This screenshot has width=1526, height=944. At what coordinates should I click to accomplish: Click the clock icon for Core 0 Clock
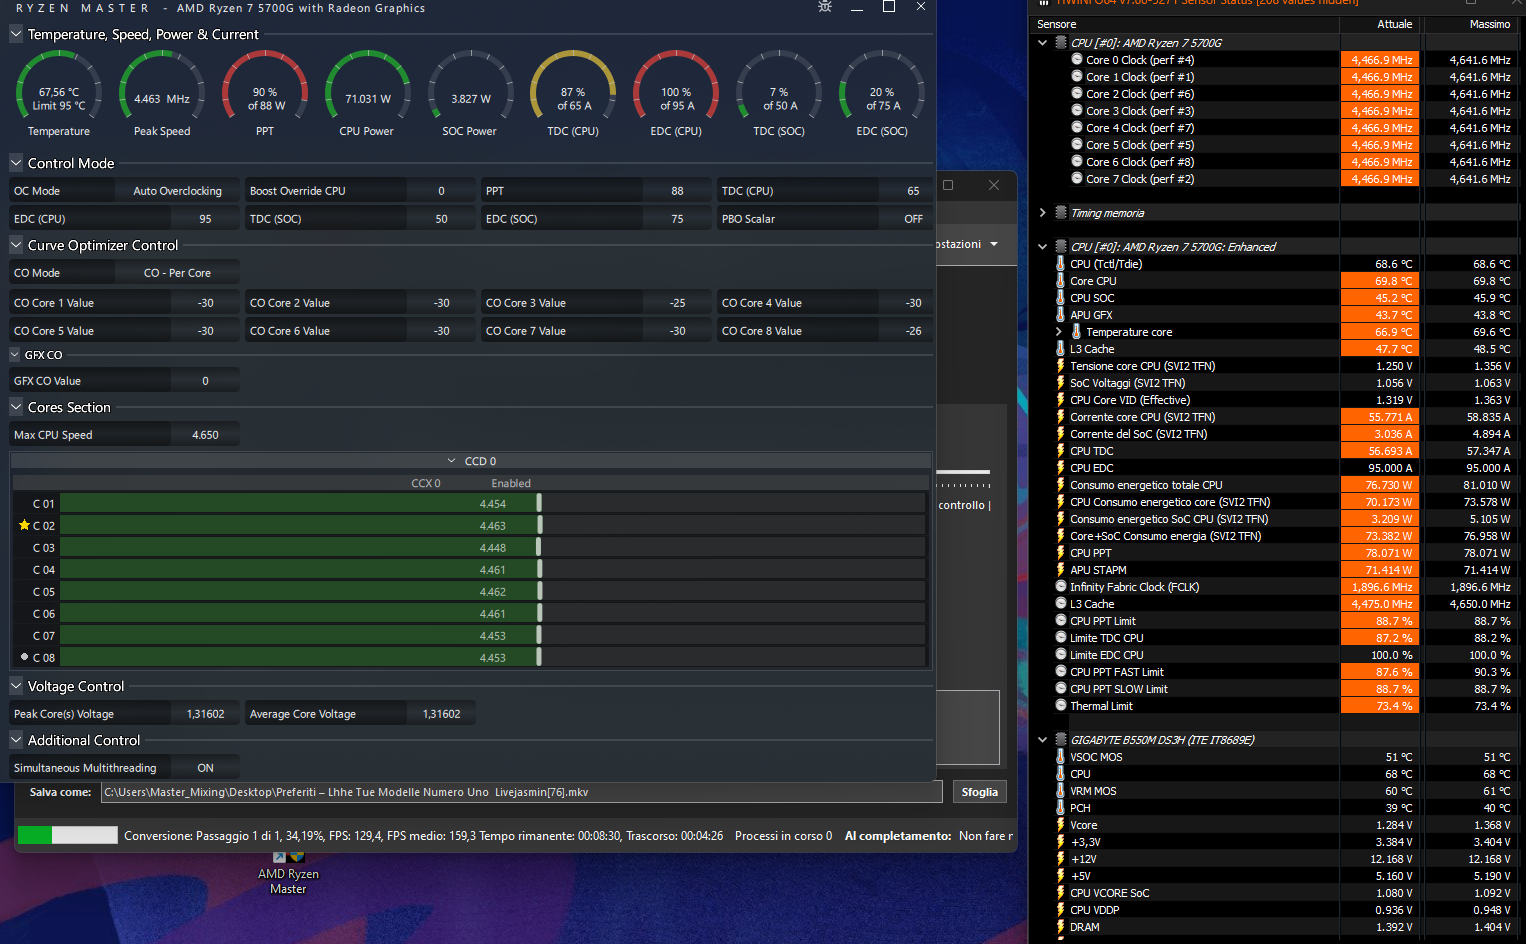[1077, 59]
